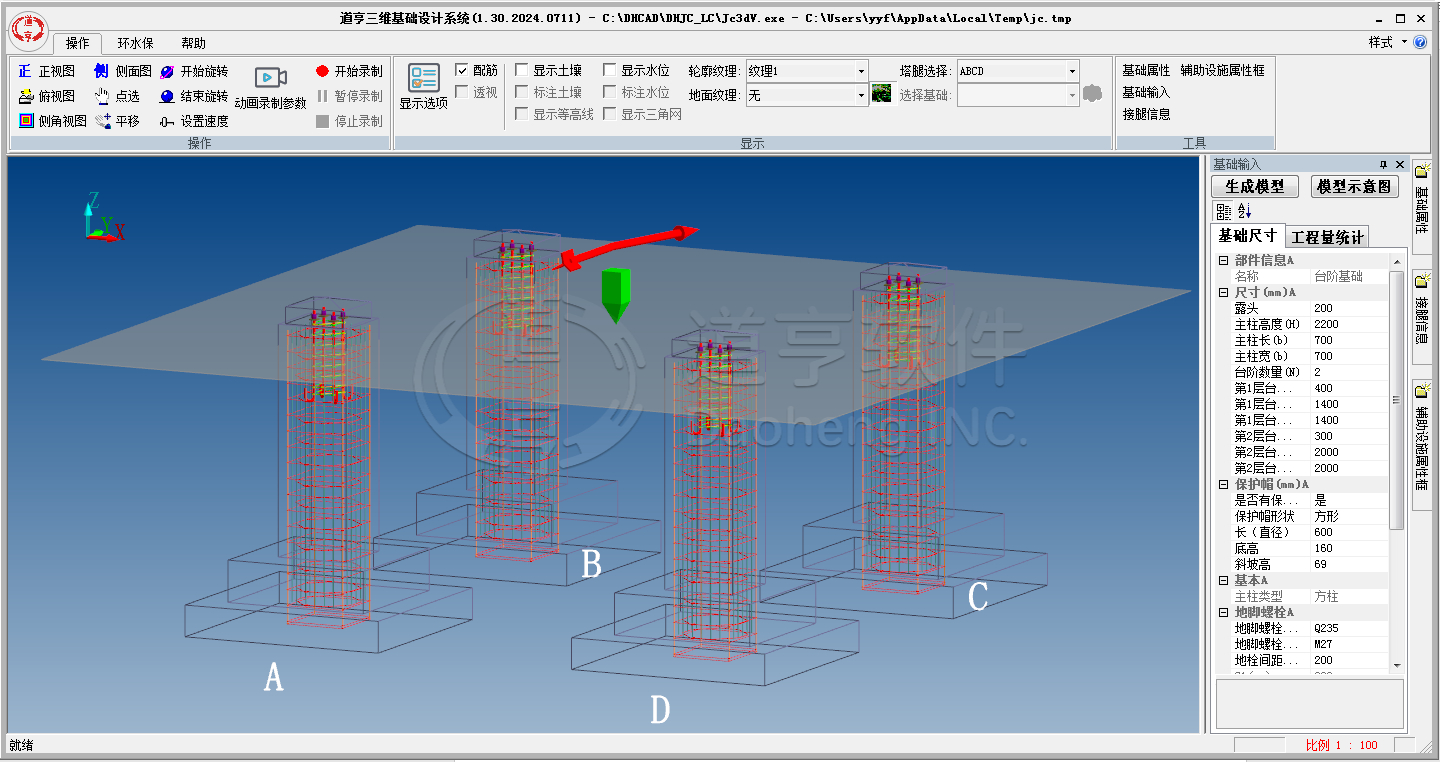Screen dimensions: 1440x762
Task: Select the 保护帽形状 value 方形
Action: coord(1349,516)
